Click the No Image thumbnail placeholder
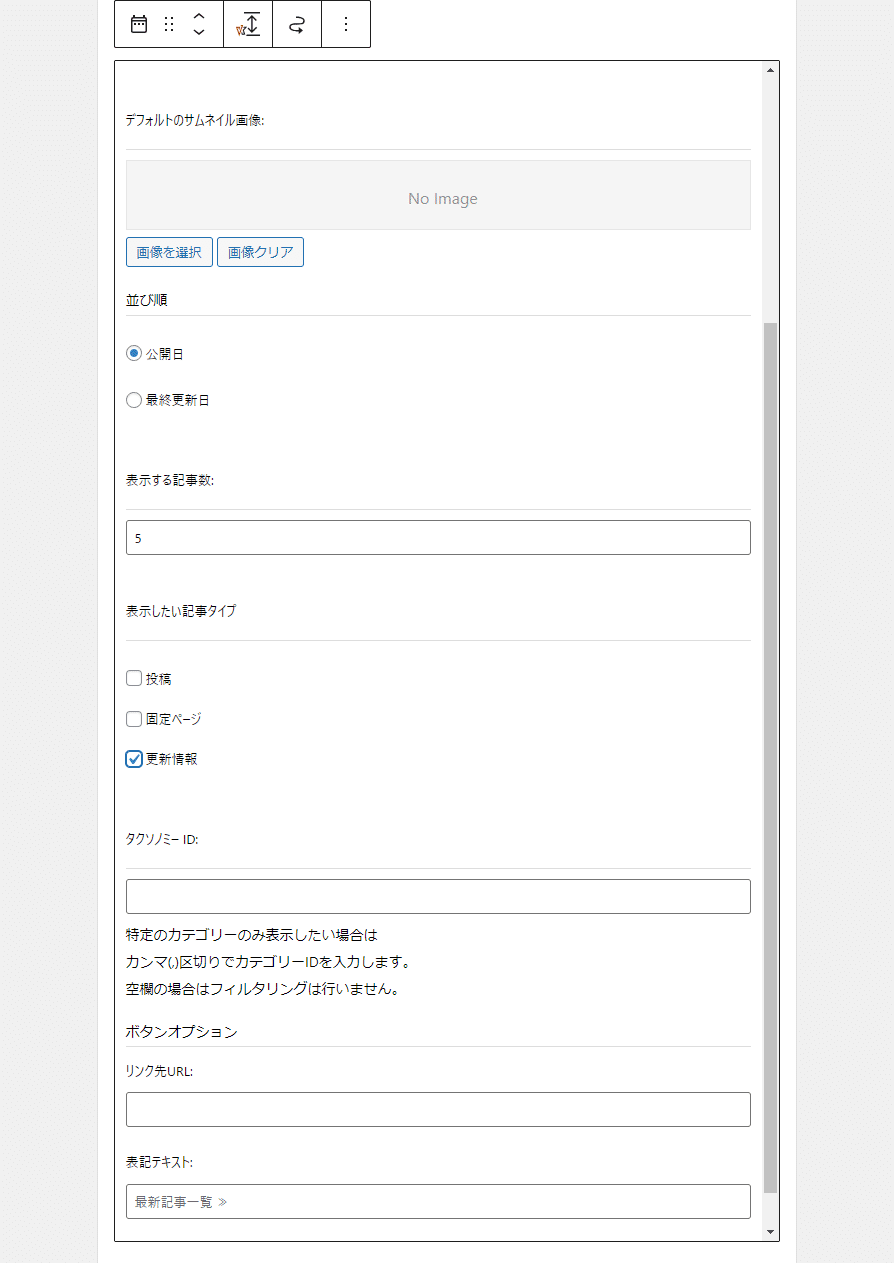The image size is (894, 1263). coord(438,195)
